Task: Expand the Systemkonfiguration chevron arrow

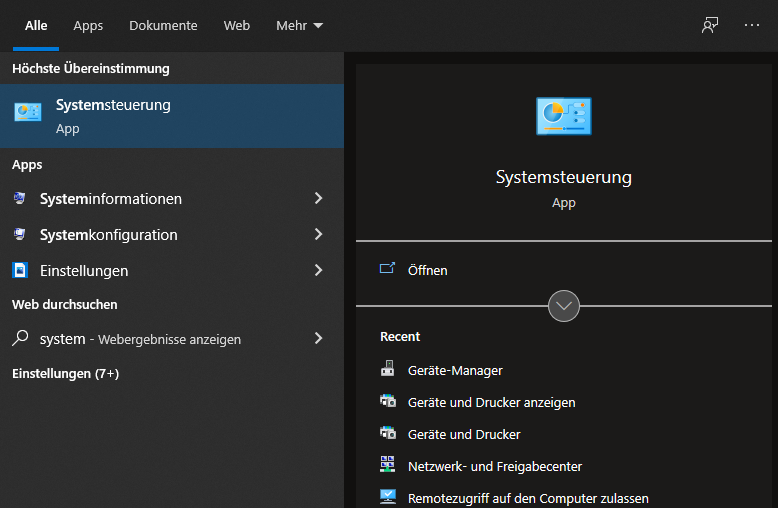Action: pyautogui.click(x=318, y=235)
